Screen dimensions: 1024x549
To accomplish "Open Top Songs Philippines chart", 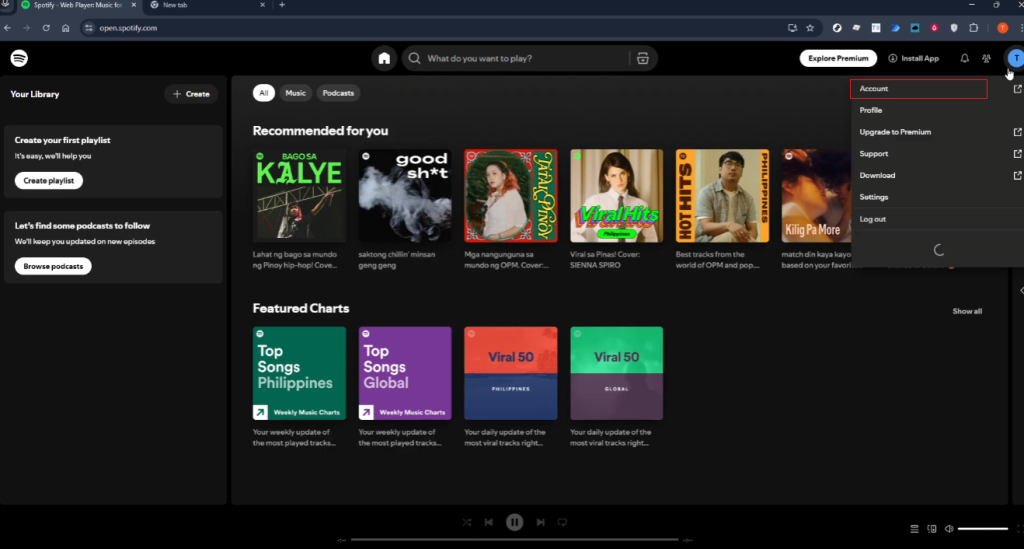I will [299, 373].
